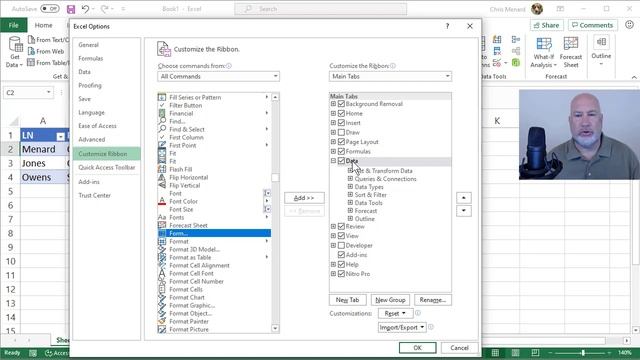Select the Formulas options category
The width and height of the screenshot is (640, 360).
click(91, 58)
